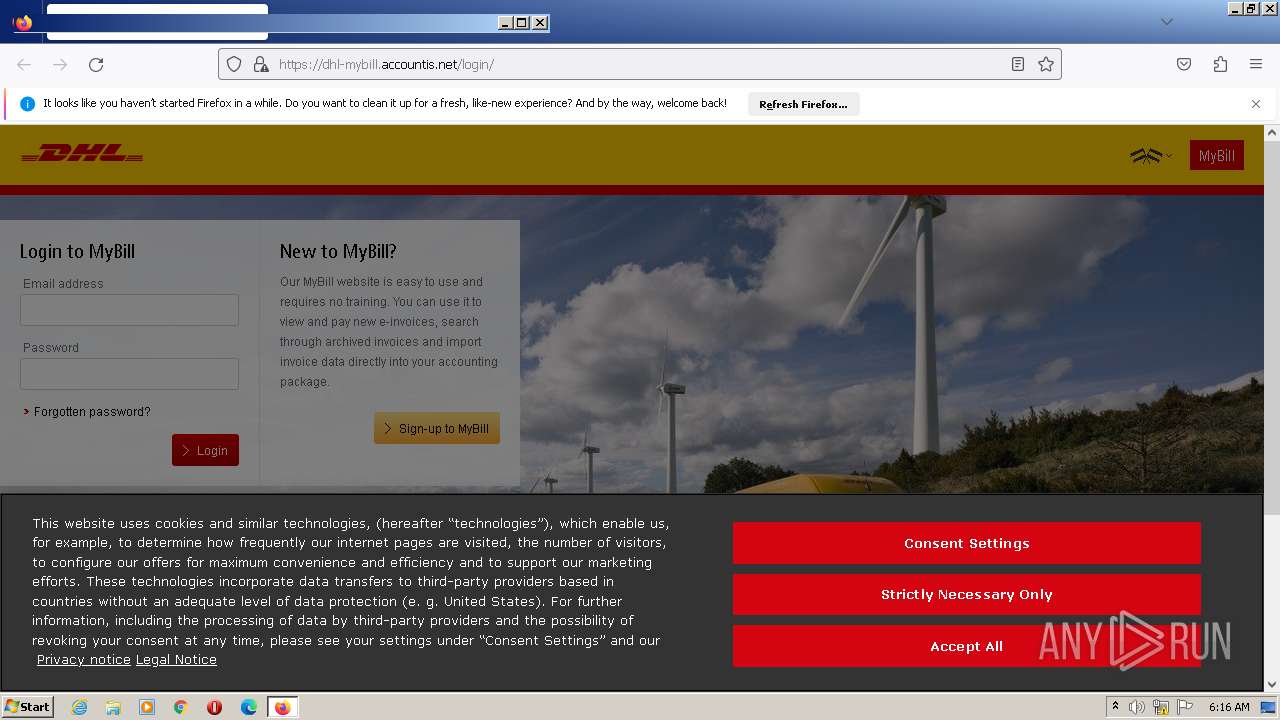Click the network tray icon
The image size is (1280, 720).
click(1161, 707)
